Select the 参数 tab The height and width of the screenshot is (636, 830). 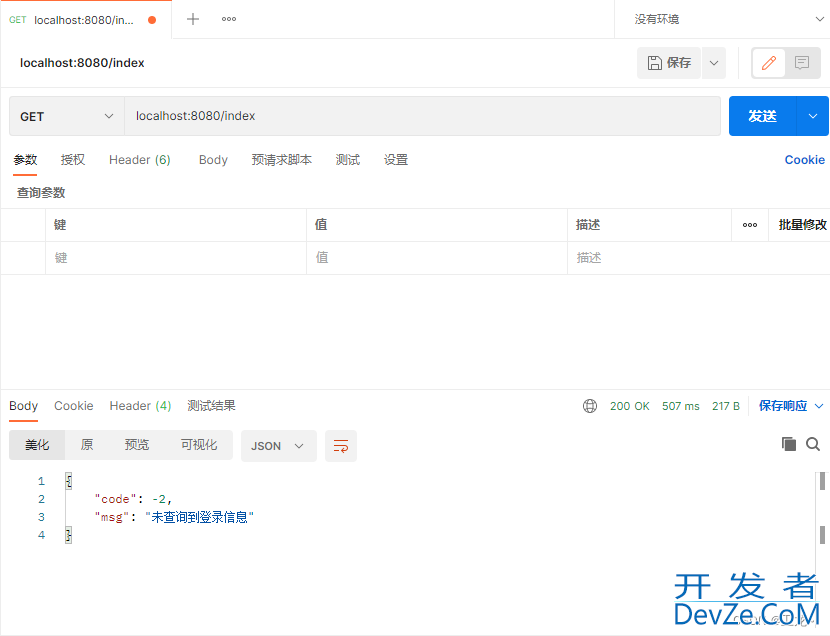coord(25,160)
